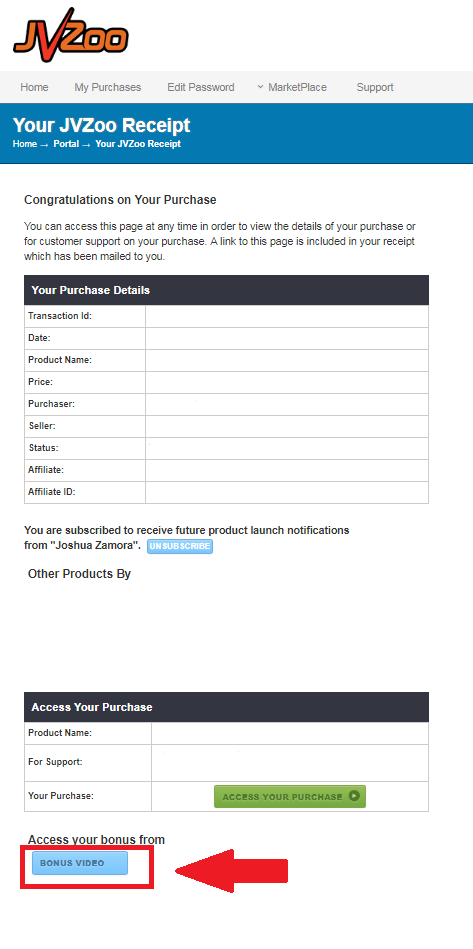The image size is (473, 949).
Task: Click the Portal breadcrumb link
Action: click(x=66, y=144)
